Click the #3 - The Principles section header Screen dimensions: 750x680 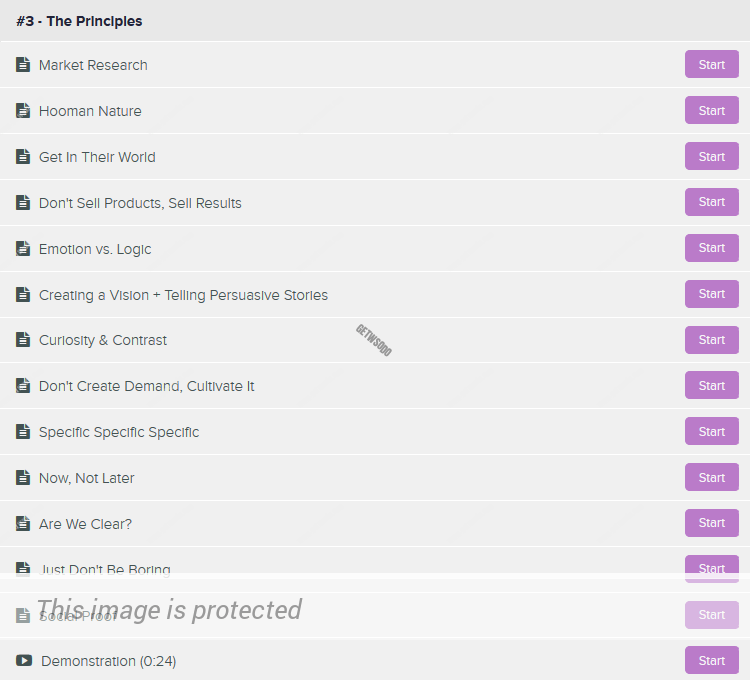[x=79, y=21]
